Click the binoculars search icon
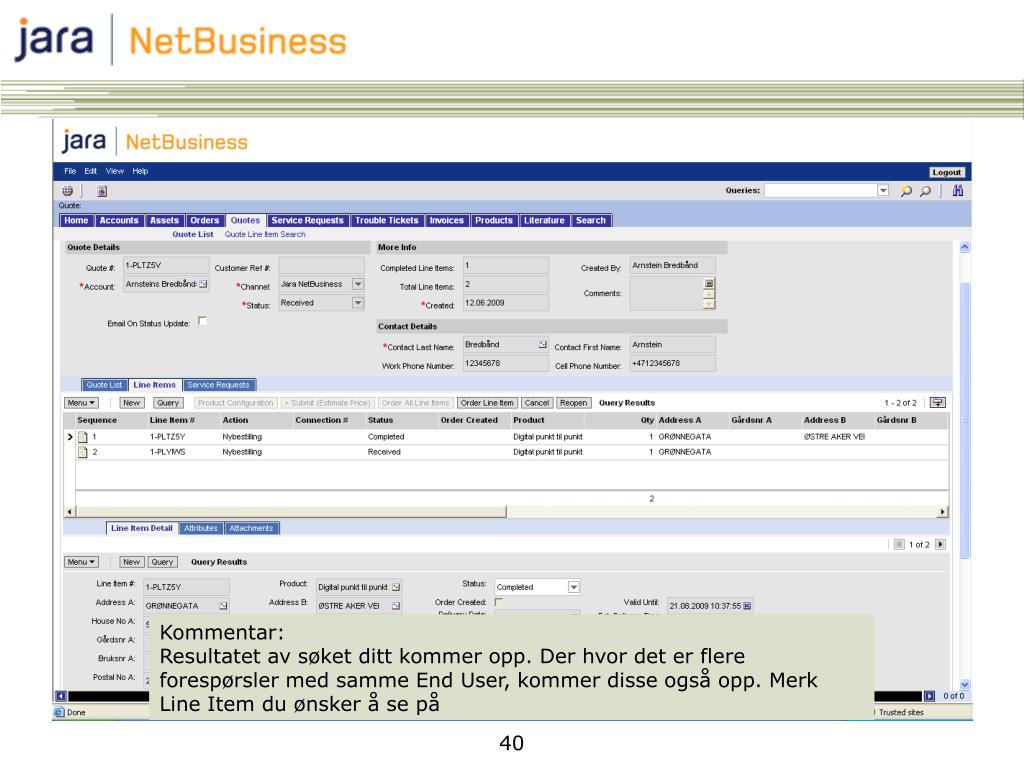 pos(957,191)
